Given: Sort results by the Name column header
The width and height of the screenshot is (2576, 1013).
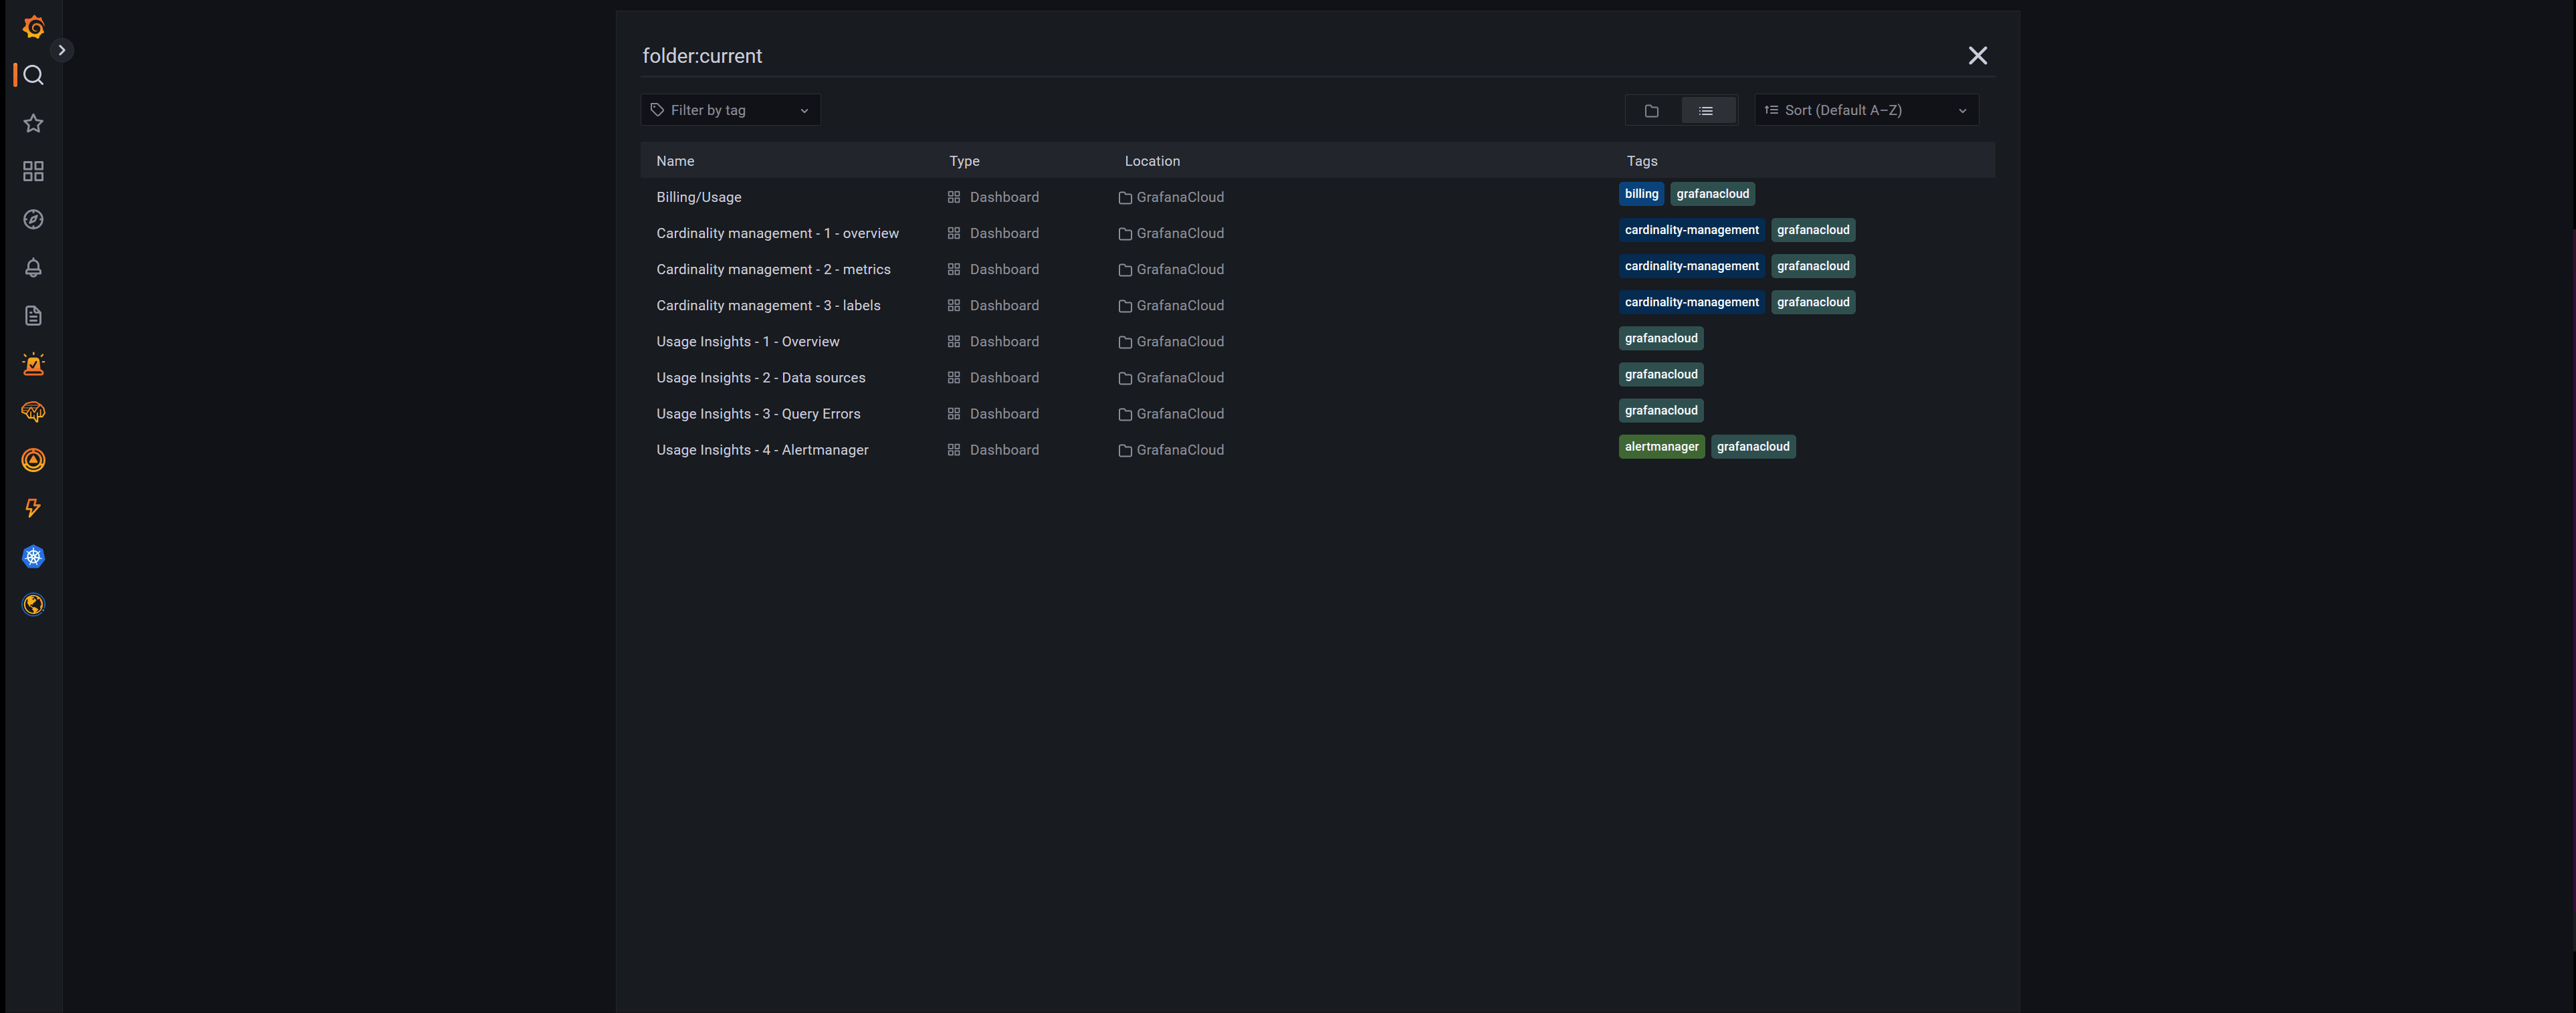Looking at the screenshot, I should [675, 160].
